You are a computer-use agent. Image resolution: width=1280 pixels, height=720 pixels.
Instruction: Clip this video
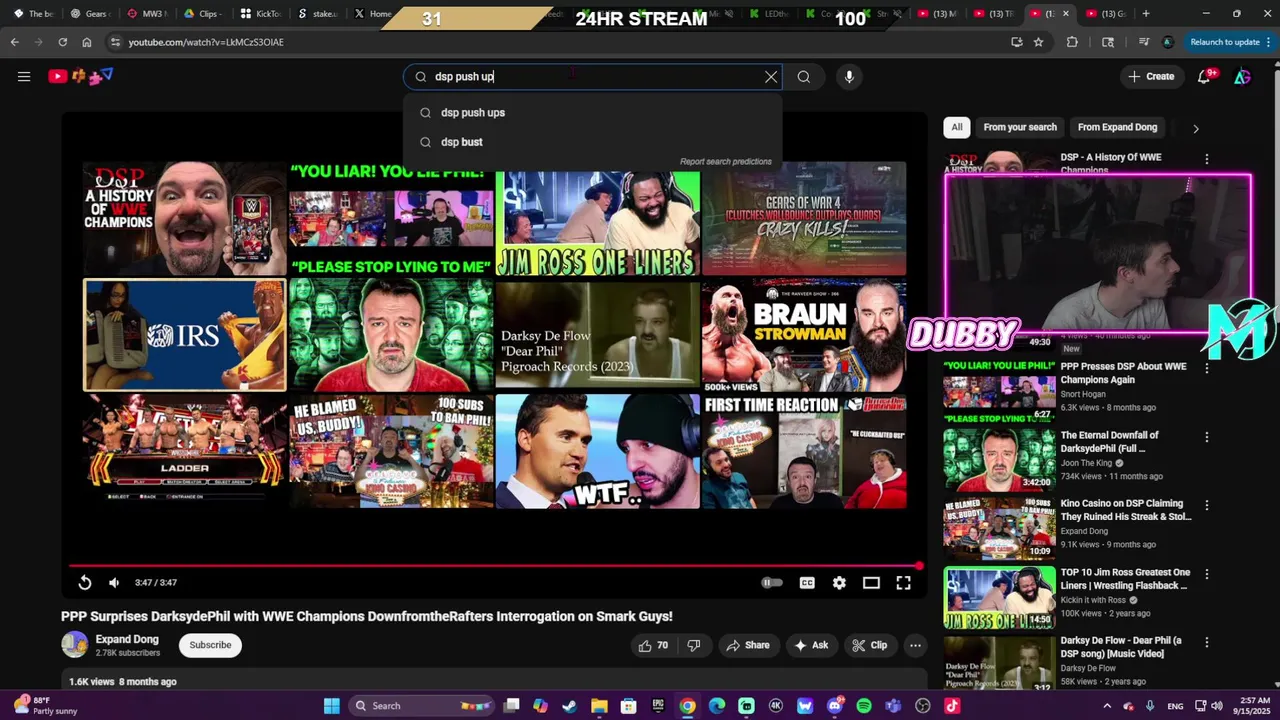tap(870, 646)
